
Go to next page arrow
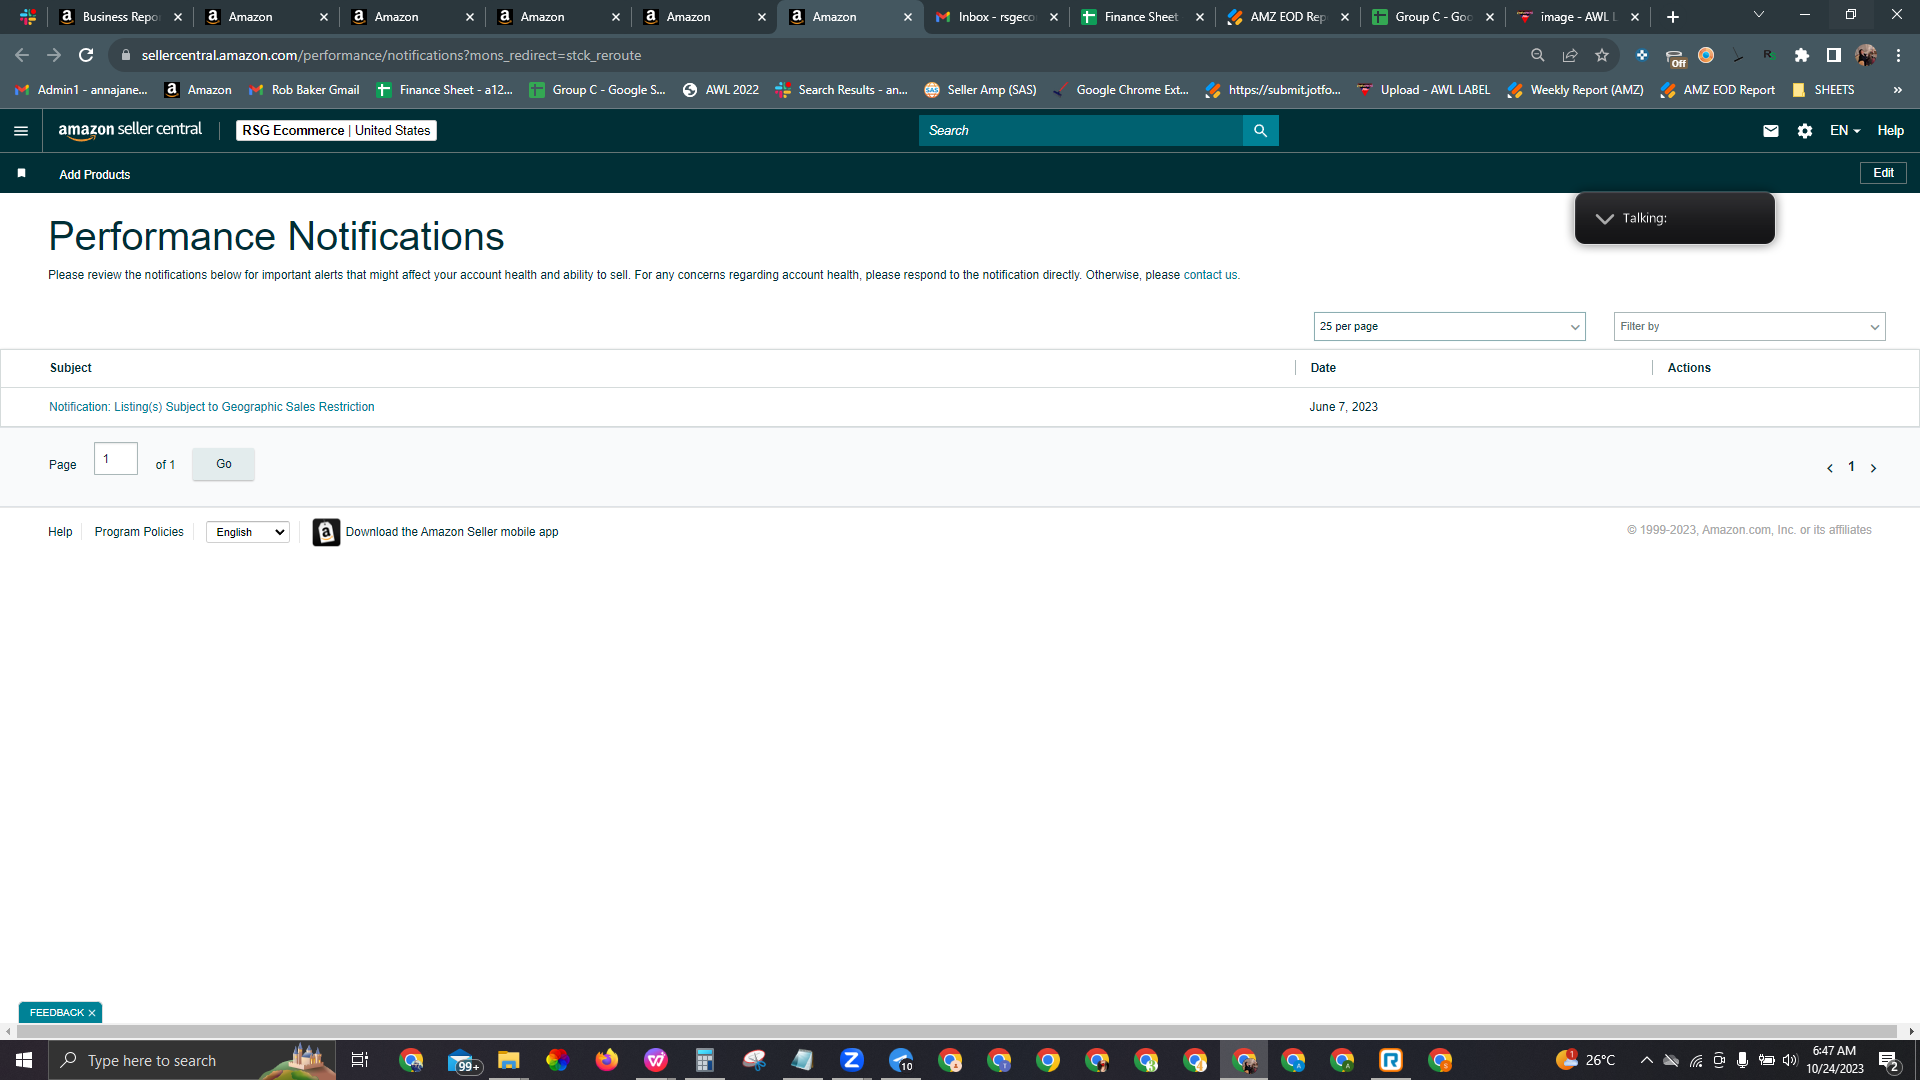[x=1873, y=468]
